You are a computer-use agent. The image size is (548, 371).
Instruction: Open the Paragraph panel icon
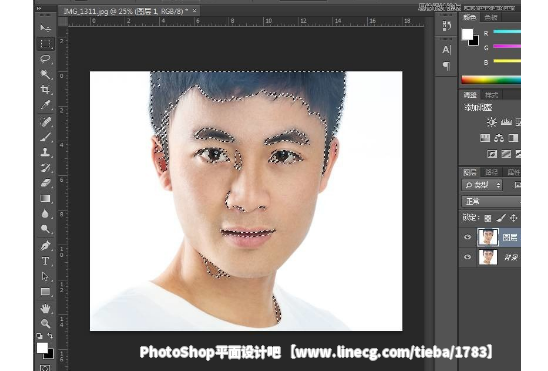click(447, 65)
